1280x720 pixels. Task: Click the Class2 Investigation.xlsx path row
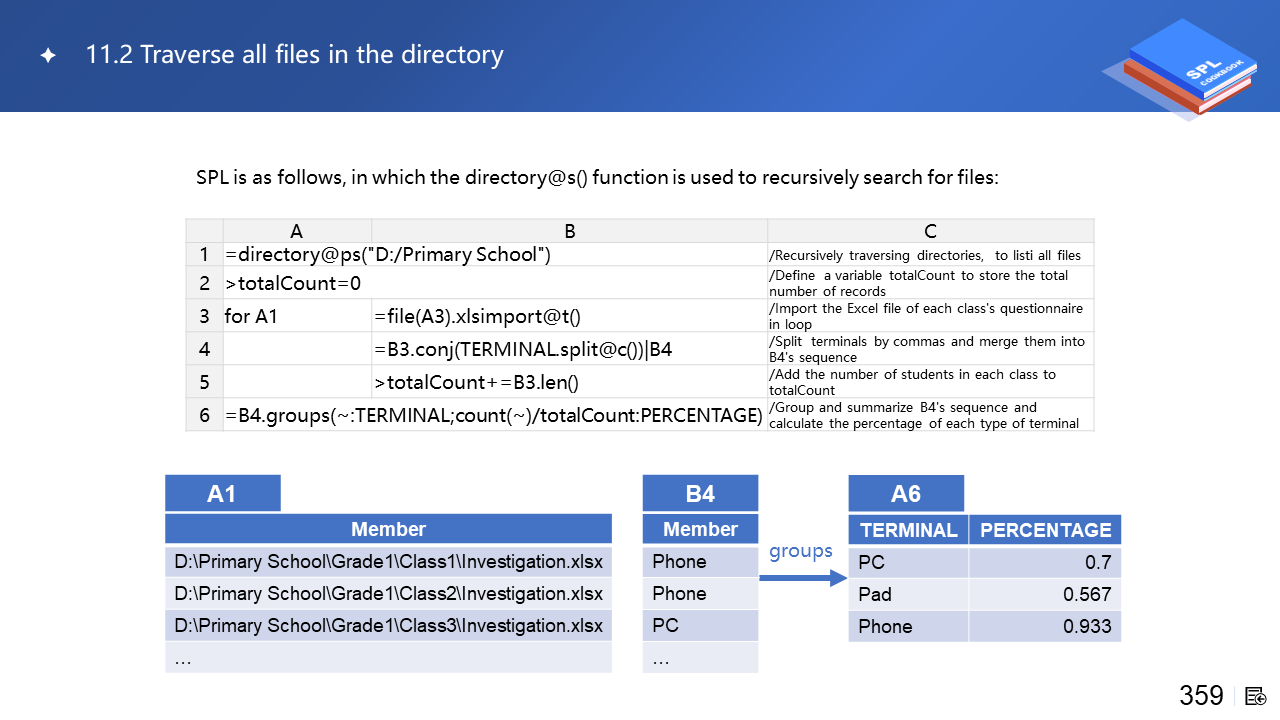pos(388,593)
